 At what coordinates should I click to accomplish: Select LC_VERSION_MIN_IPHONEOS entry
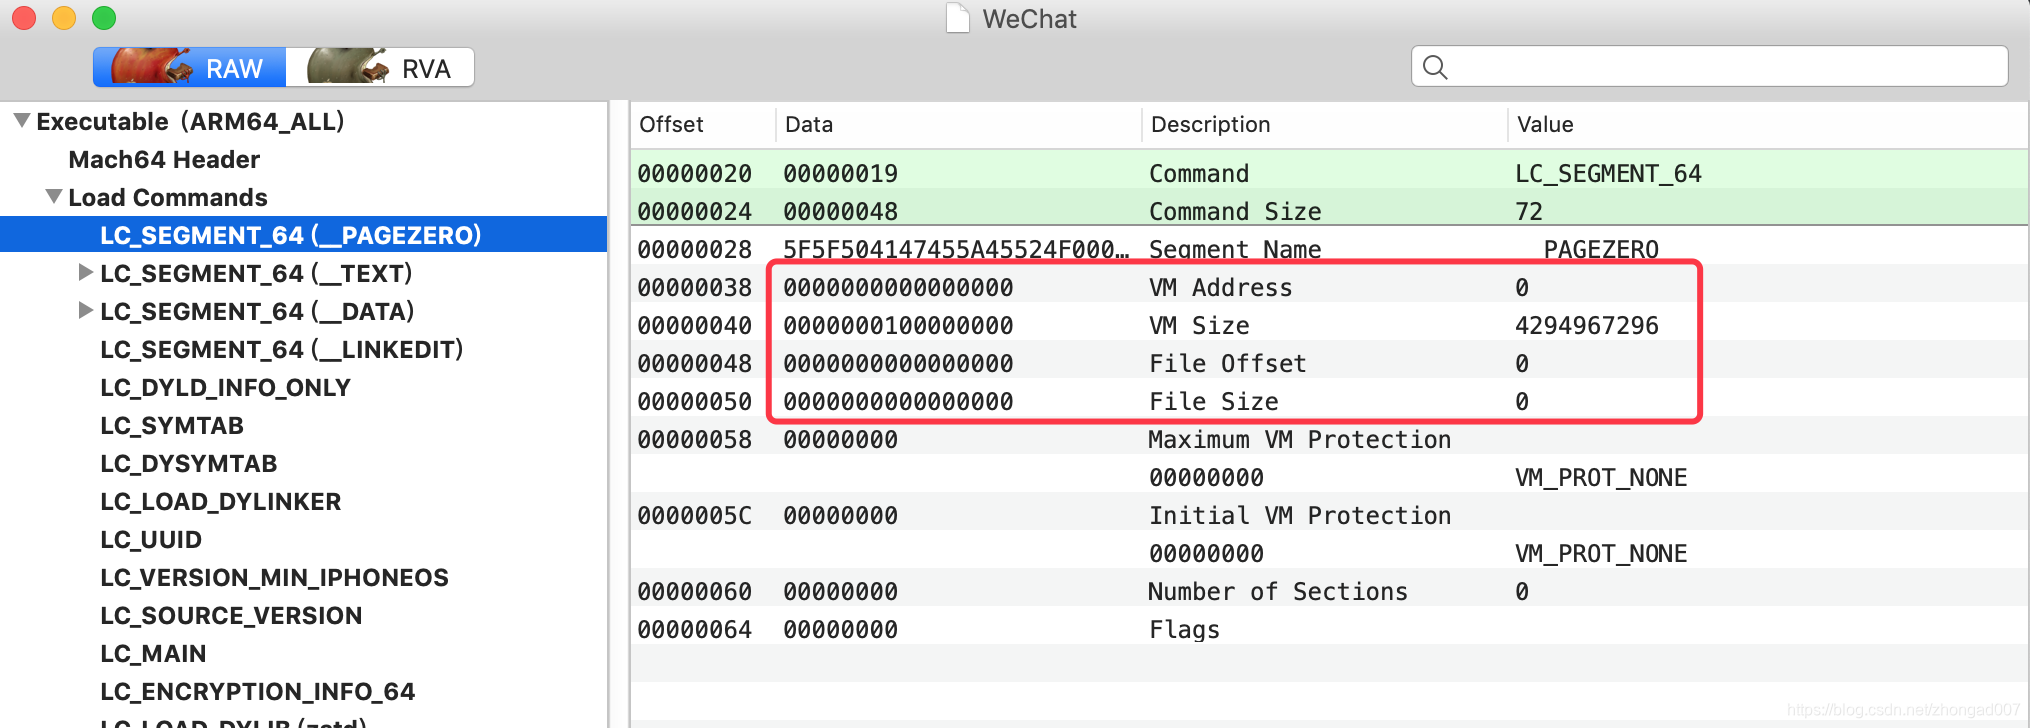pos(274,577)
